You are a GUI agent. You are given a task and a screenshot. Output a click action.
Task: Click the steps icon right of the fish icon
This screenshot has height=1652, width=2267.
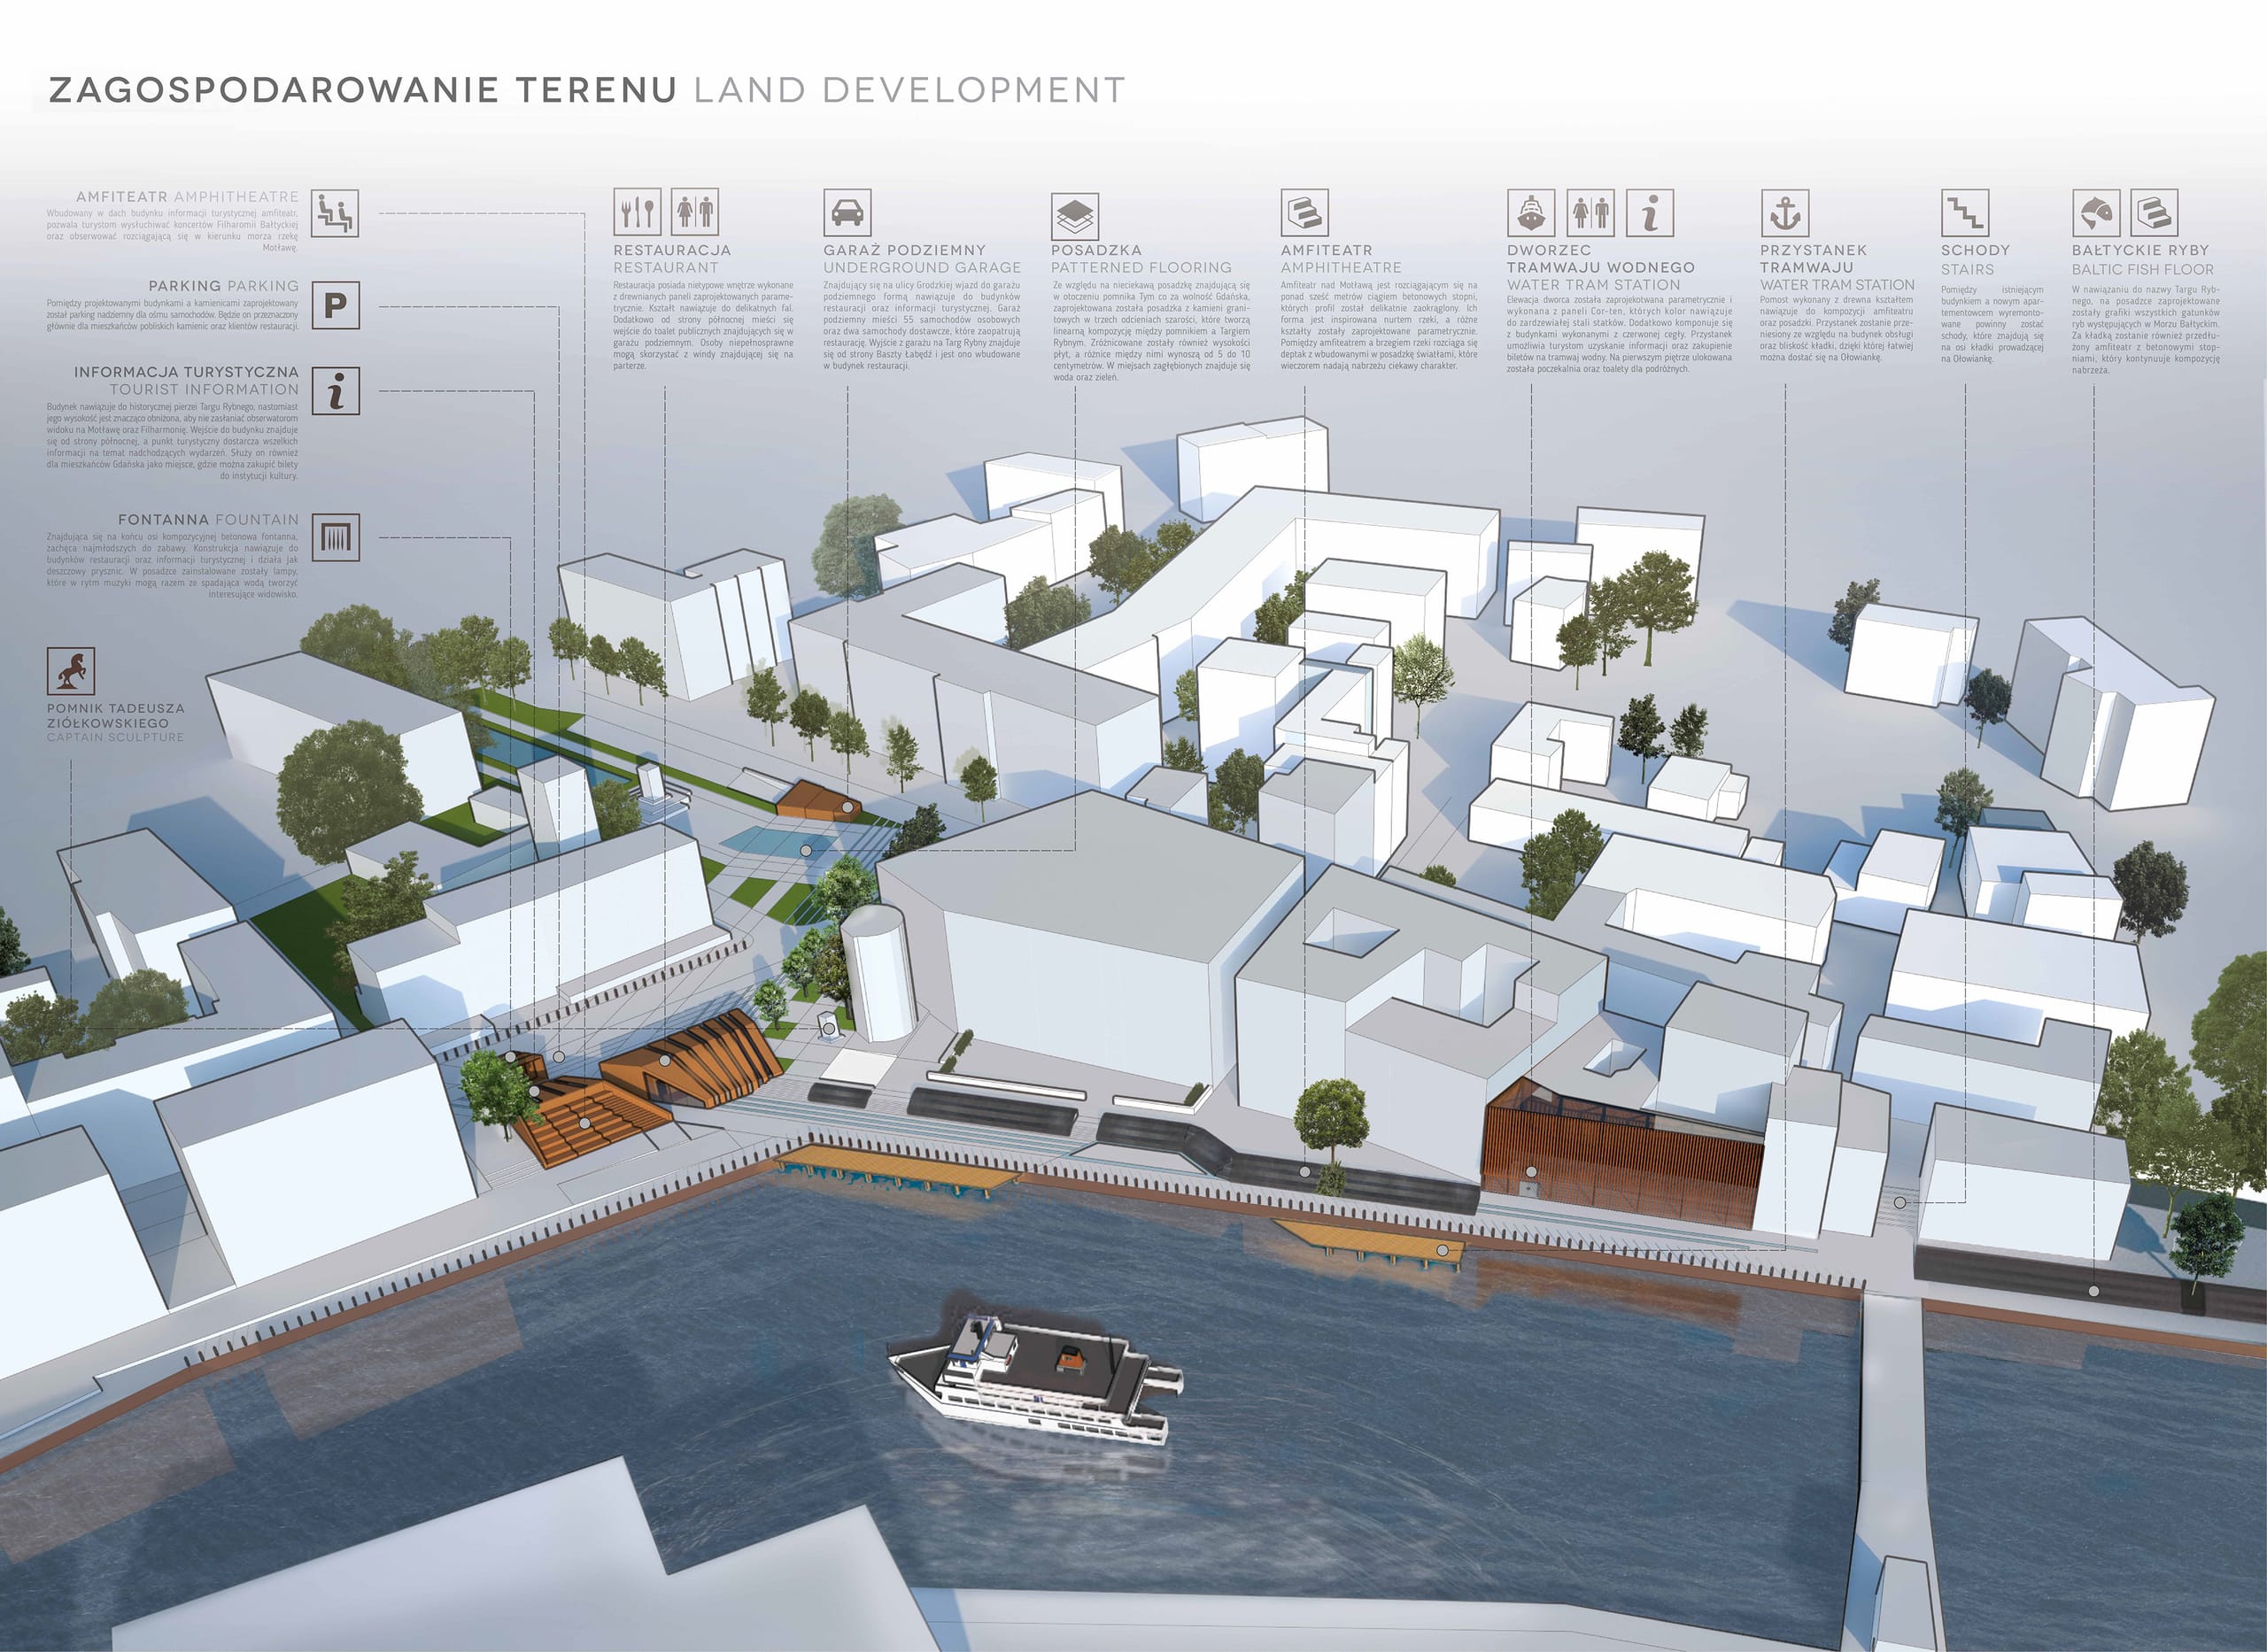(2154, 213)
